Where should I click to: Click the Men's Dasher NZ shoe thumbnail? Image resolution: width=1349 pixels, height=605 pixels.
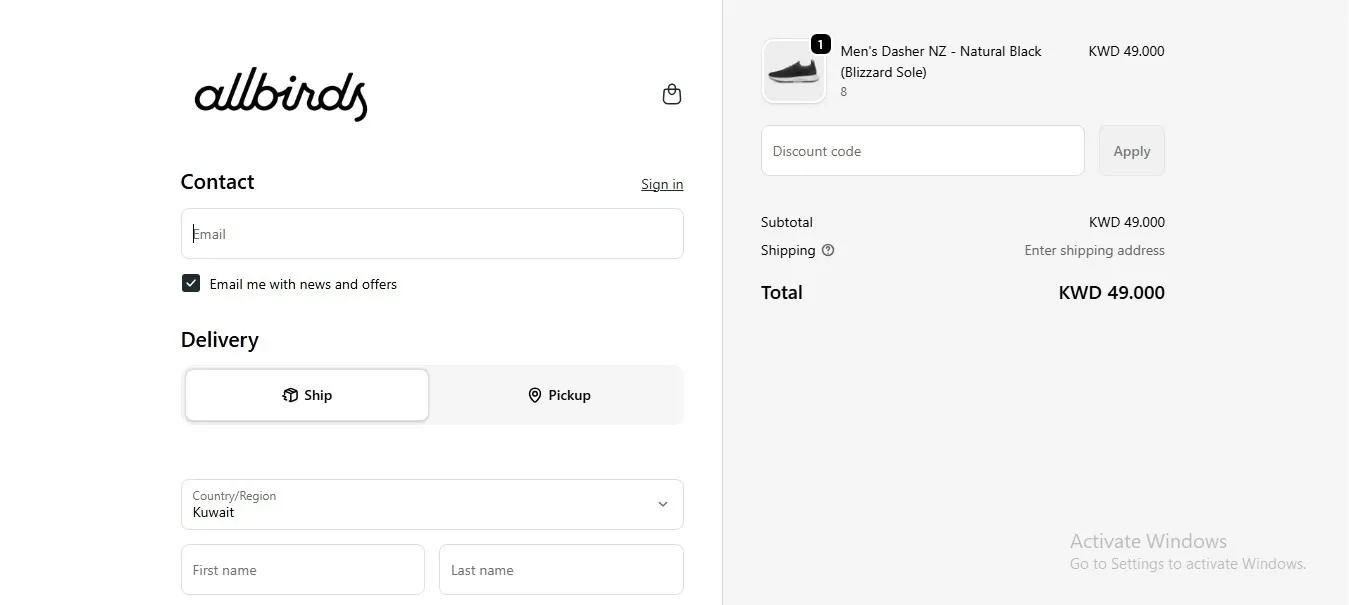pyautogui.click(x=794, y=71)
